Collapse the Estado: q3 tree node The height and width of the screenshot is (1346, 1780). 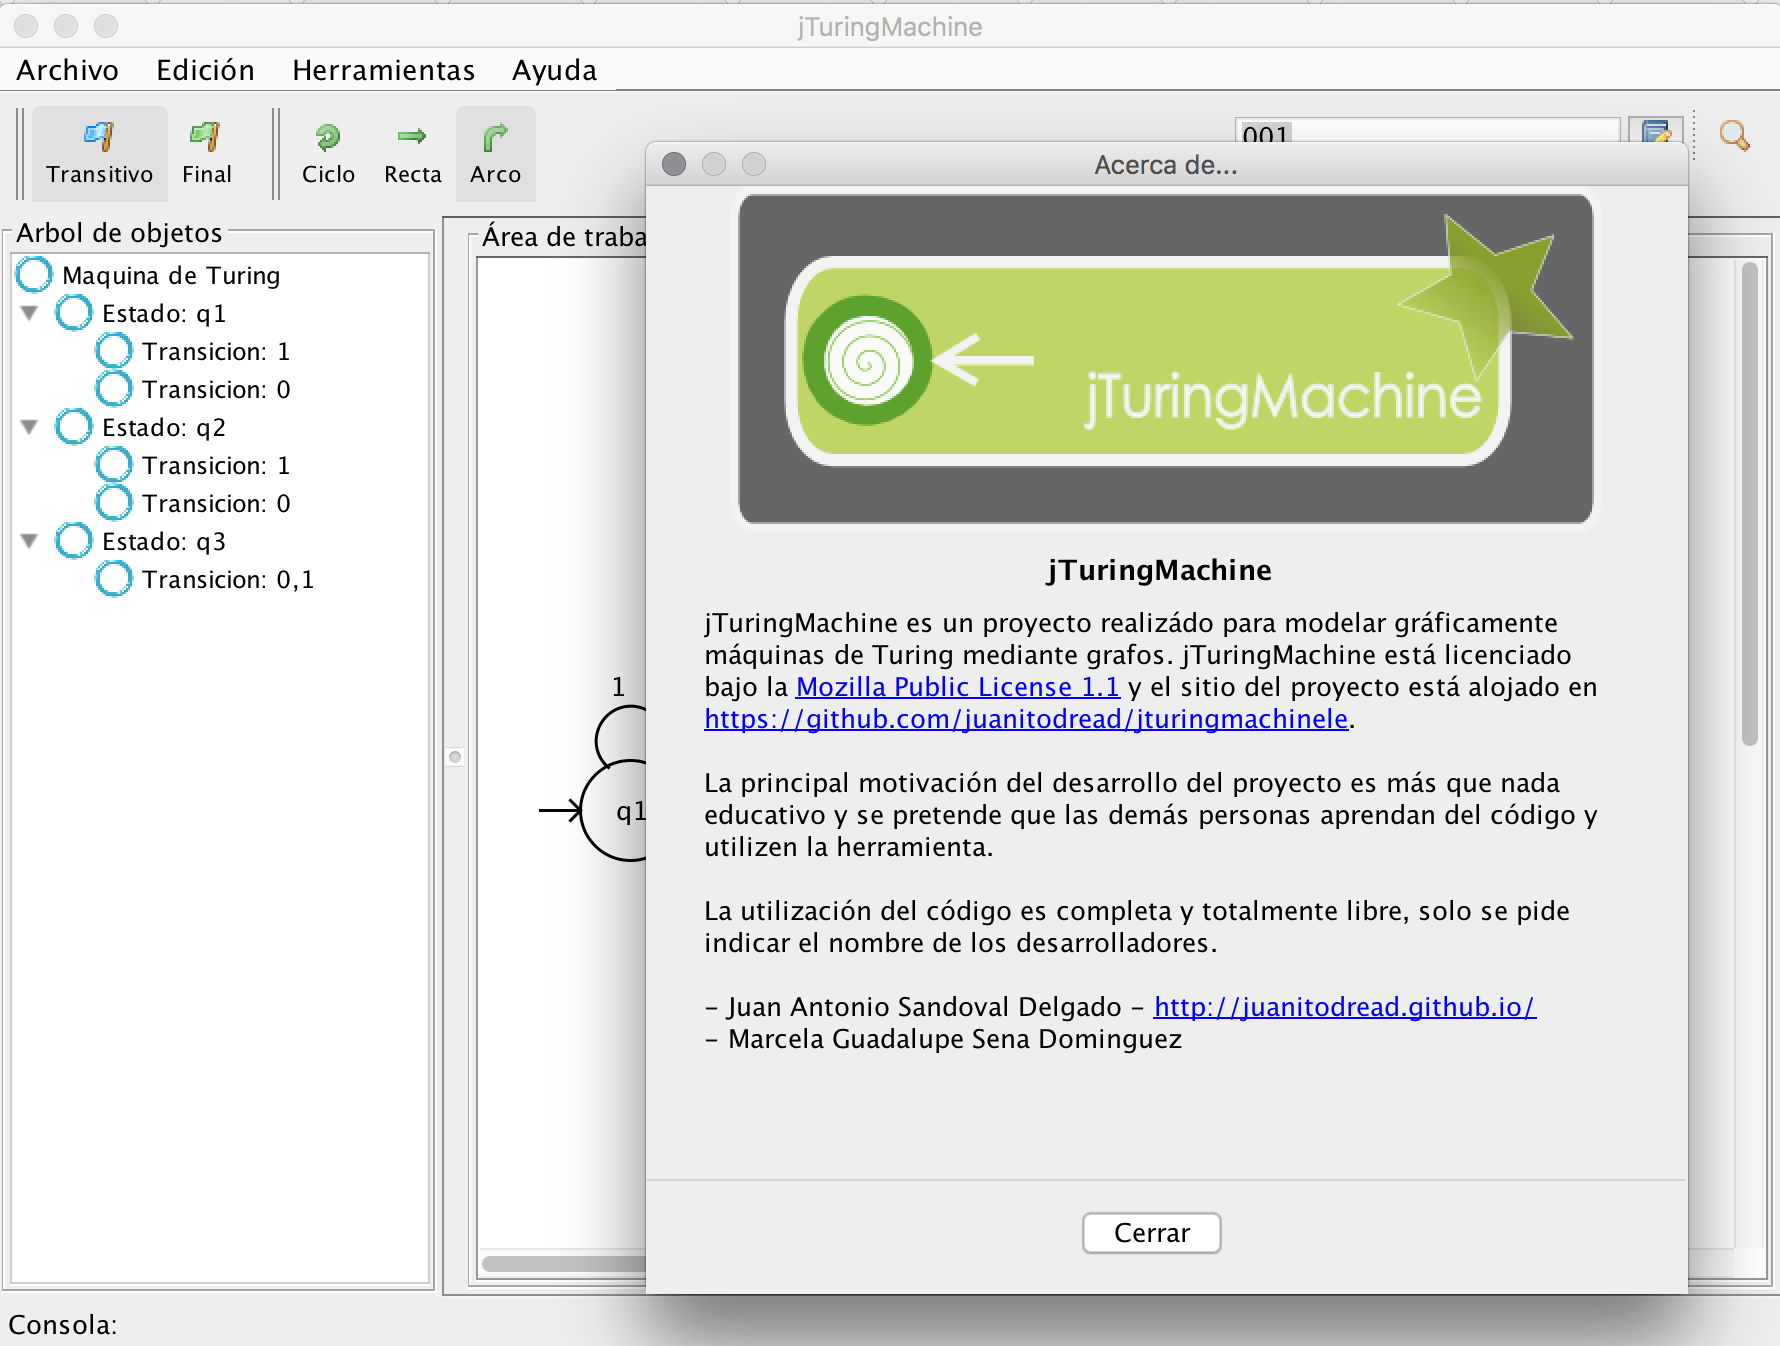pyautogui.click(x=30, y=541)
